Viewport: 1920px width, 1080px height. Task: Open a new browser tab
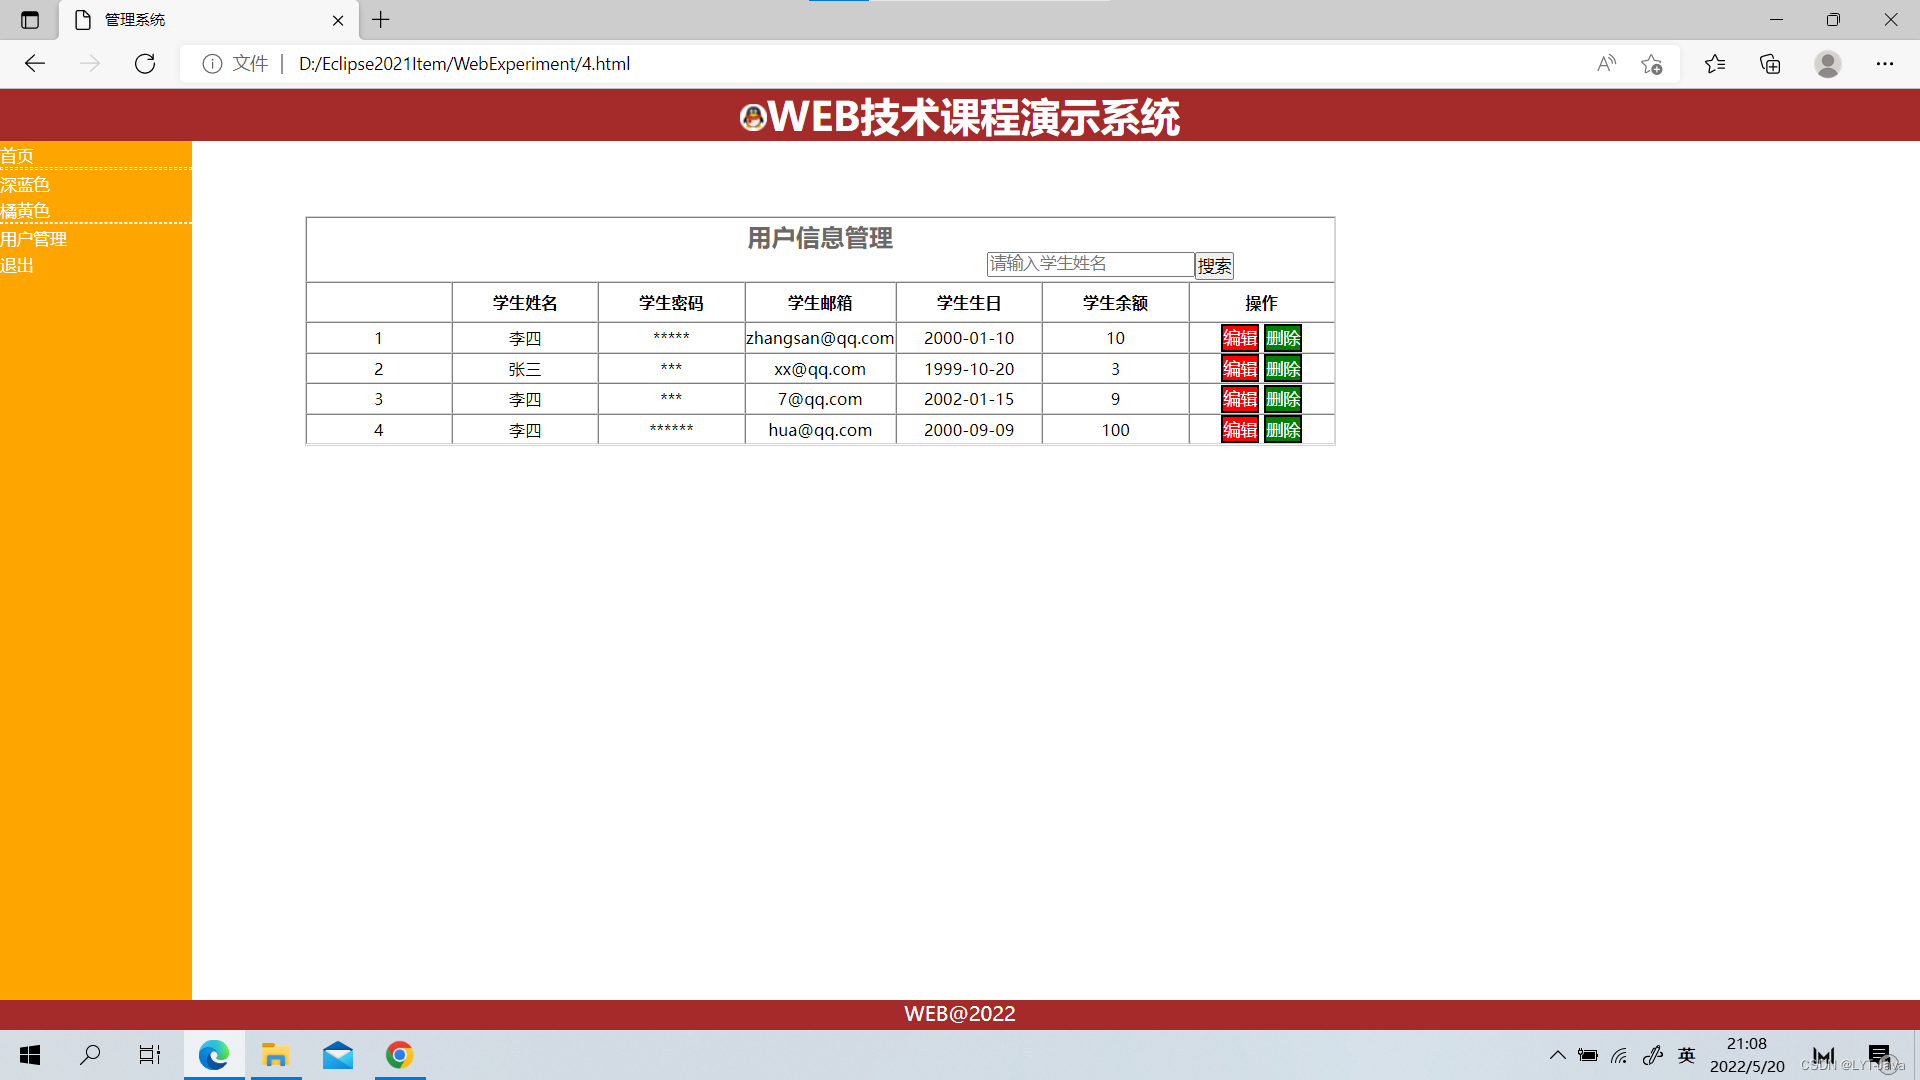381,20
